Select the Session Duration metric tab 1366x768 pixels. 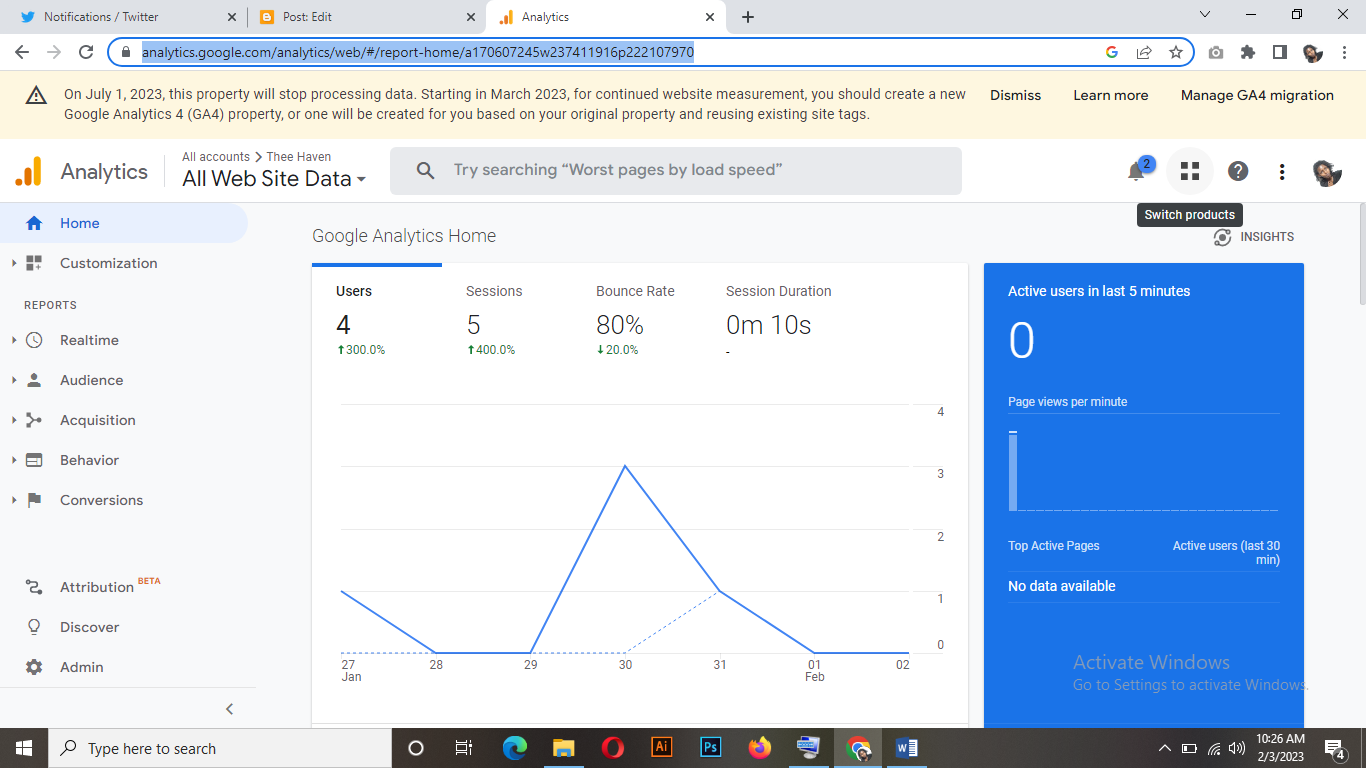click(x=779, y=320)
